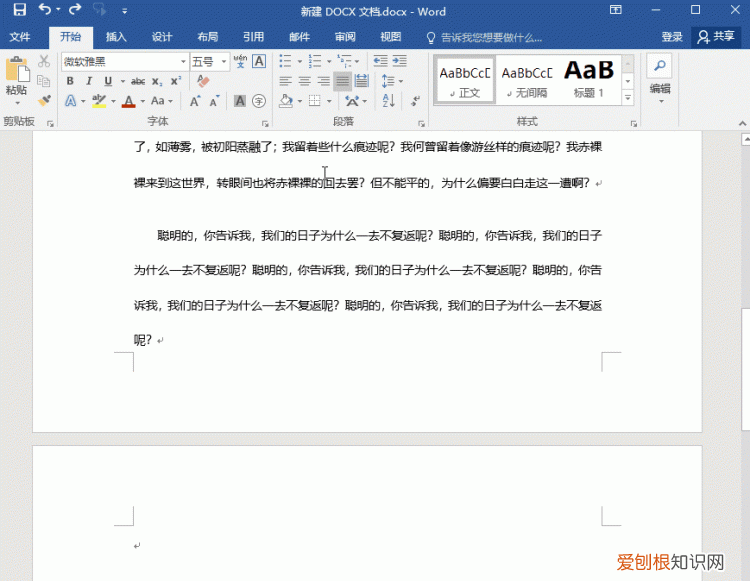This screenshot has height=581, width=750.
Task: Click the vertical scrollbar thumb
Action: click(746, 369)
